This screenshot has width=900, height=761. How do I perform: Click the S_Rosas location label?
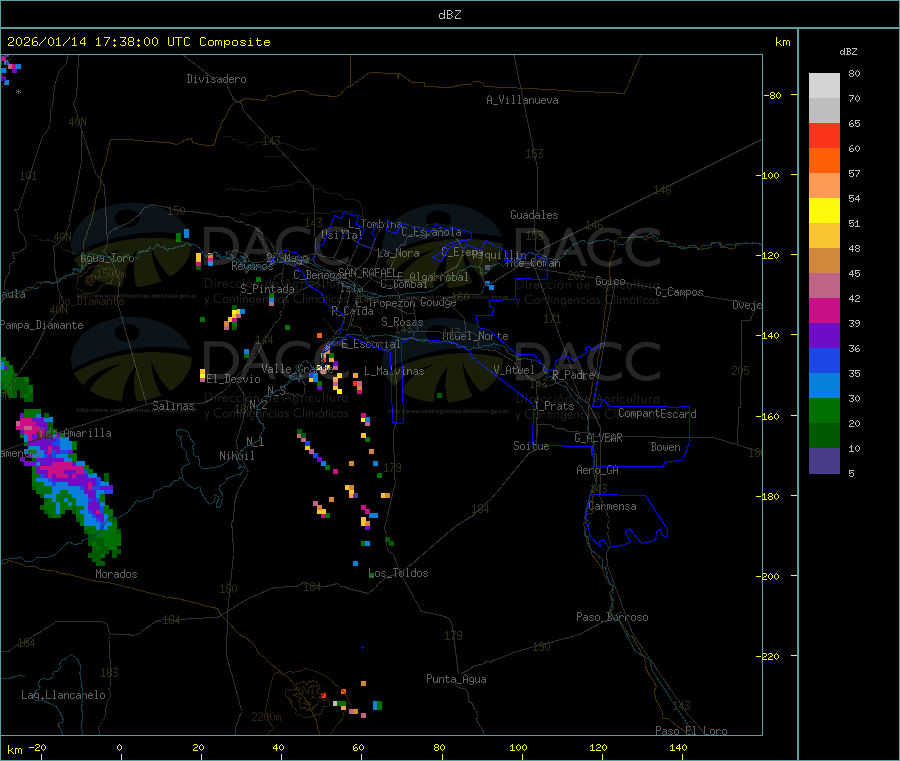[x=402, y=322]
